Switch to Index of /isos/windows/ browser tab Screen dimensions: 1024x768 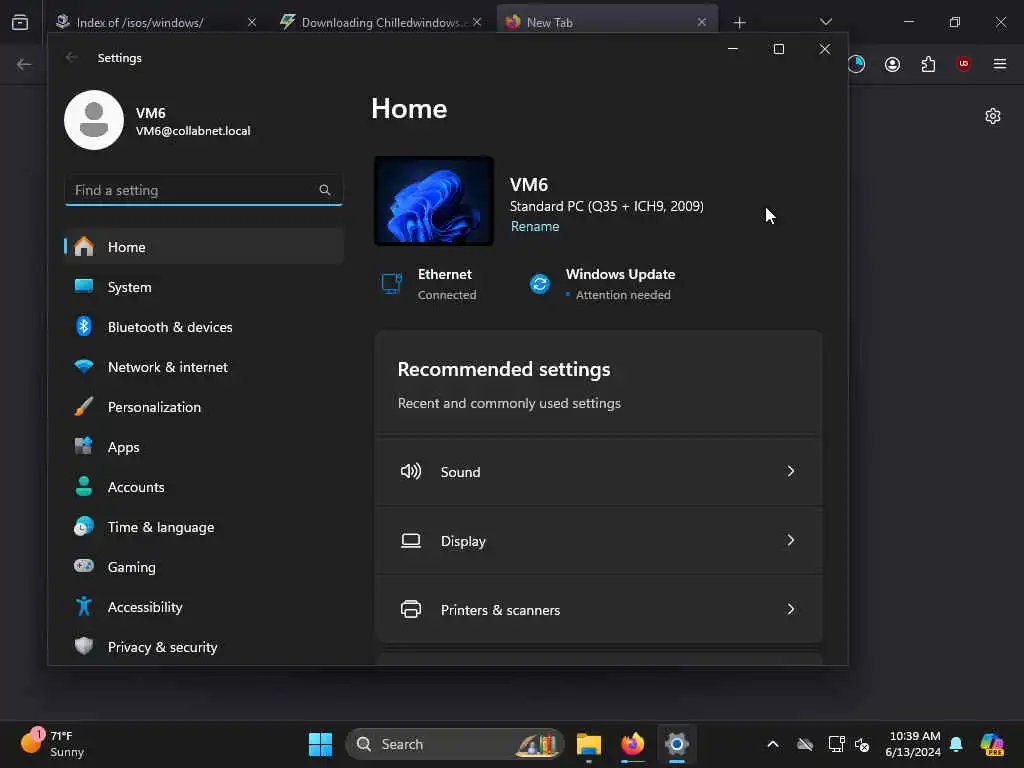click(x=156, y=22)
